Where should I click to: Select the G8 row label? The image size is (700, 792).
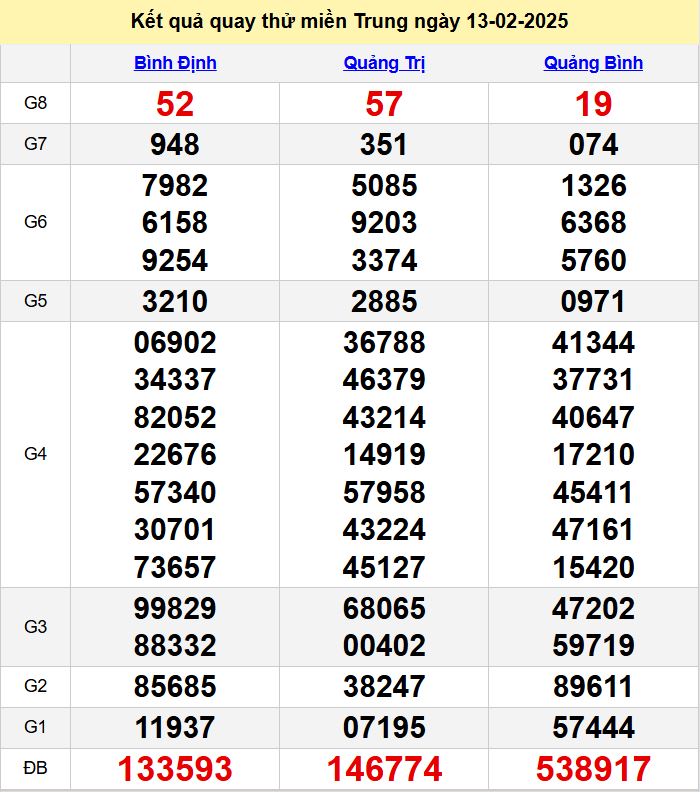tap(35, 103)
